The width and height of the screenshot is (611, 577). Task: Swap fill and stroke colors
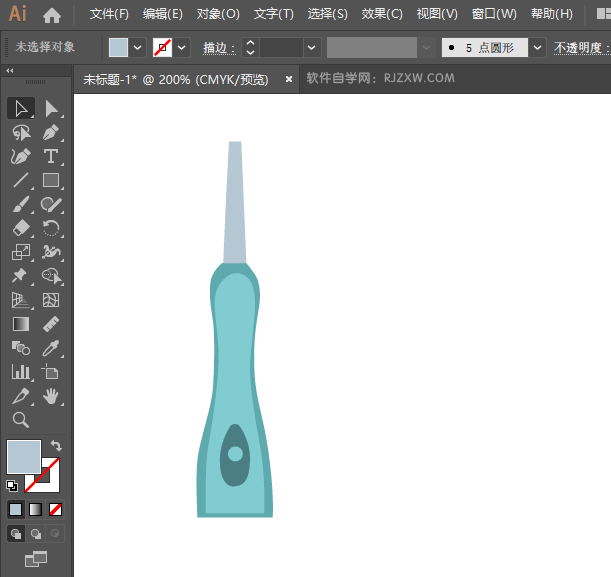pyautogui.click(x=56, y=446)
